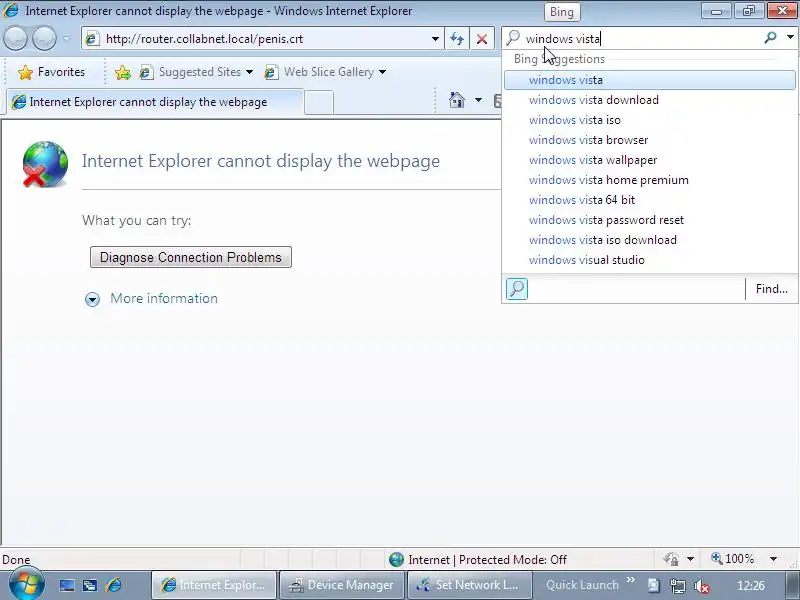
Task: Open the recent pages dropdown arrow
Action: point(66,38)
